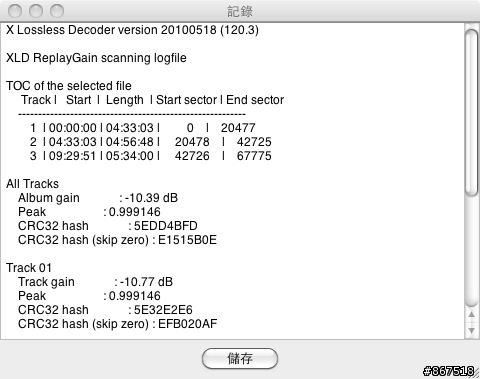Click track 3 end sector 67775
The height and width of the screenshot is (379, 480).
coord(254,156)
